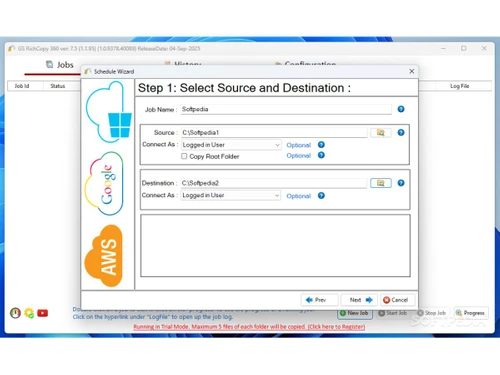The height and width of the screenshot is (375, 500).
Task: Enable the Copy Root Folder checkbox
Action: 184,156
